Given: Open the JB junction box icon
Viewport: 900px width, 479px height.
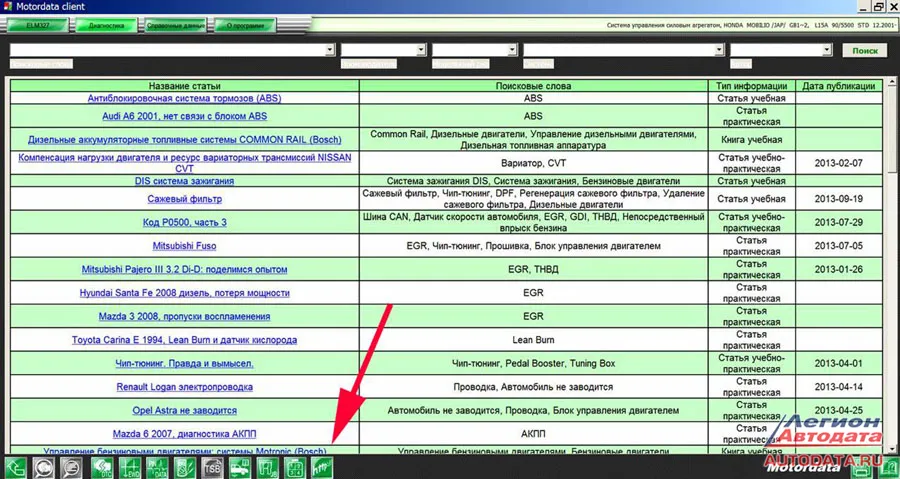Looking at the screenshot, I should (x=267, y=468).
